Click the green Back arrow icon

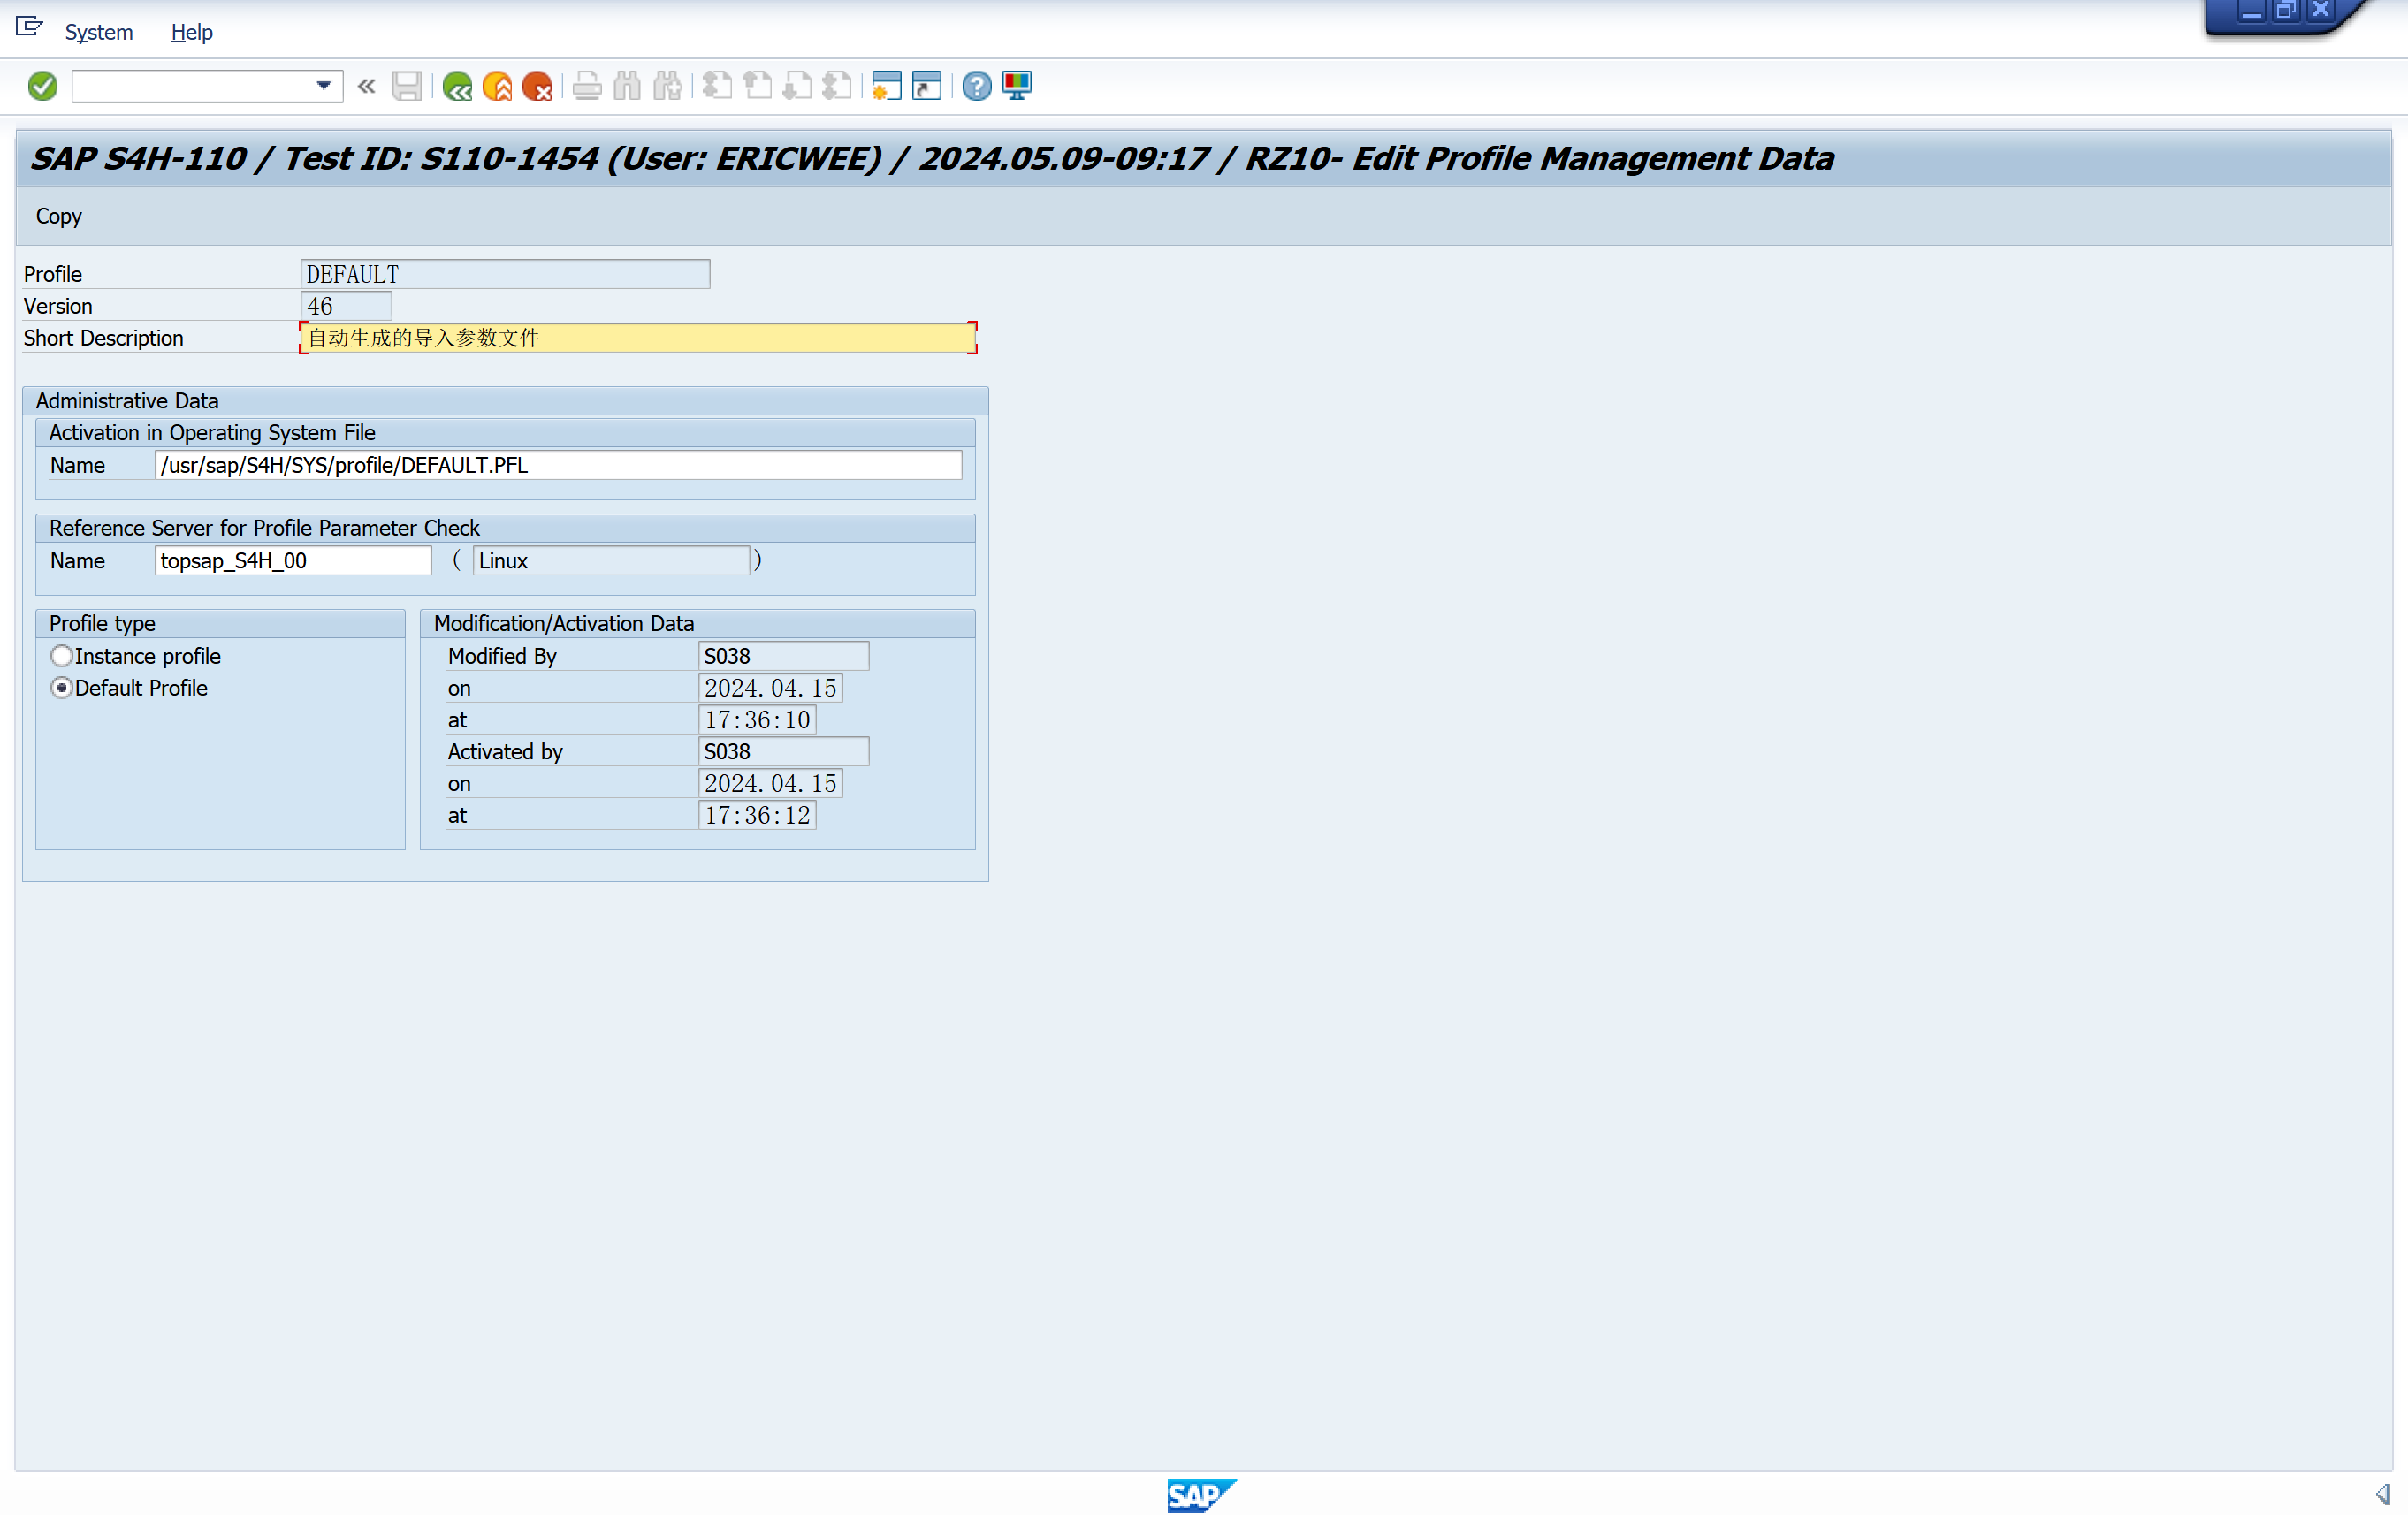457,87
